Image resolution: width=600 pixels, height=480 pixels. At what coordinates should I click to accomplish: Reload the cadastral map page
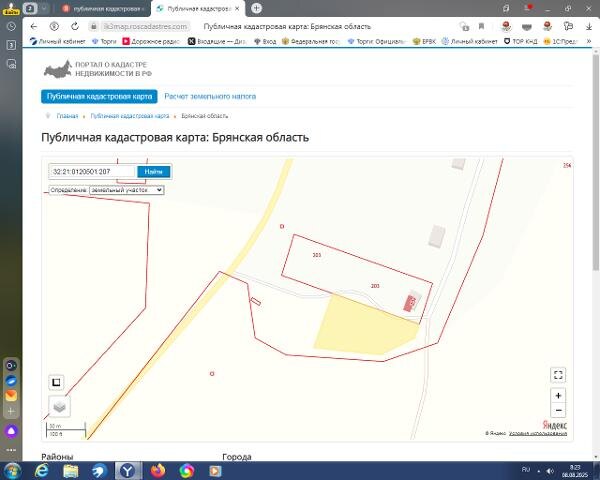75,26
